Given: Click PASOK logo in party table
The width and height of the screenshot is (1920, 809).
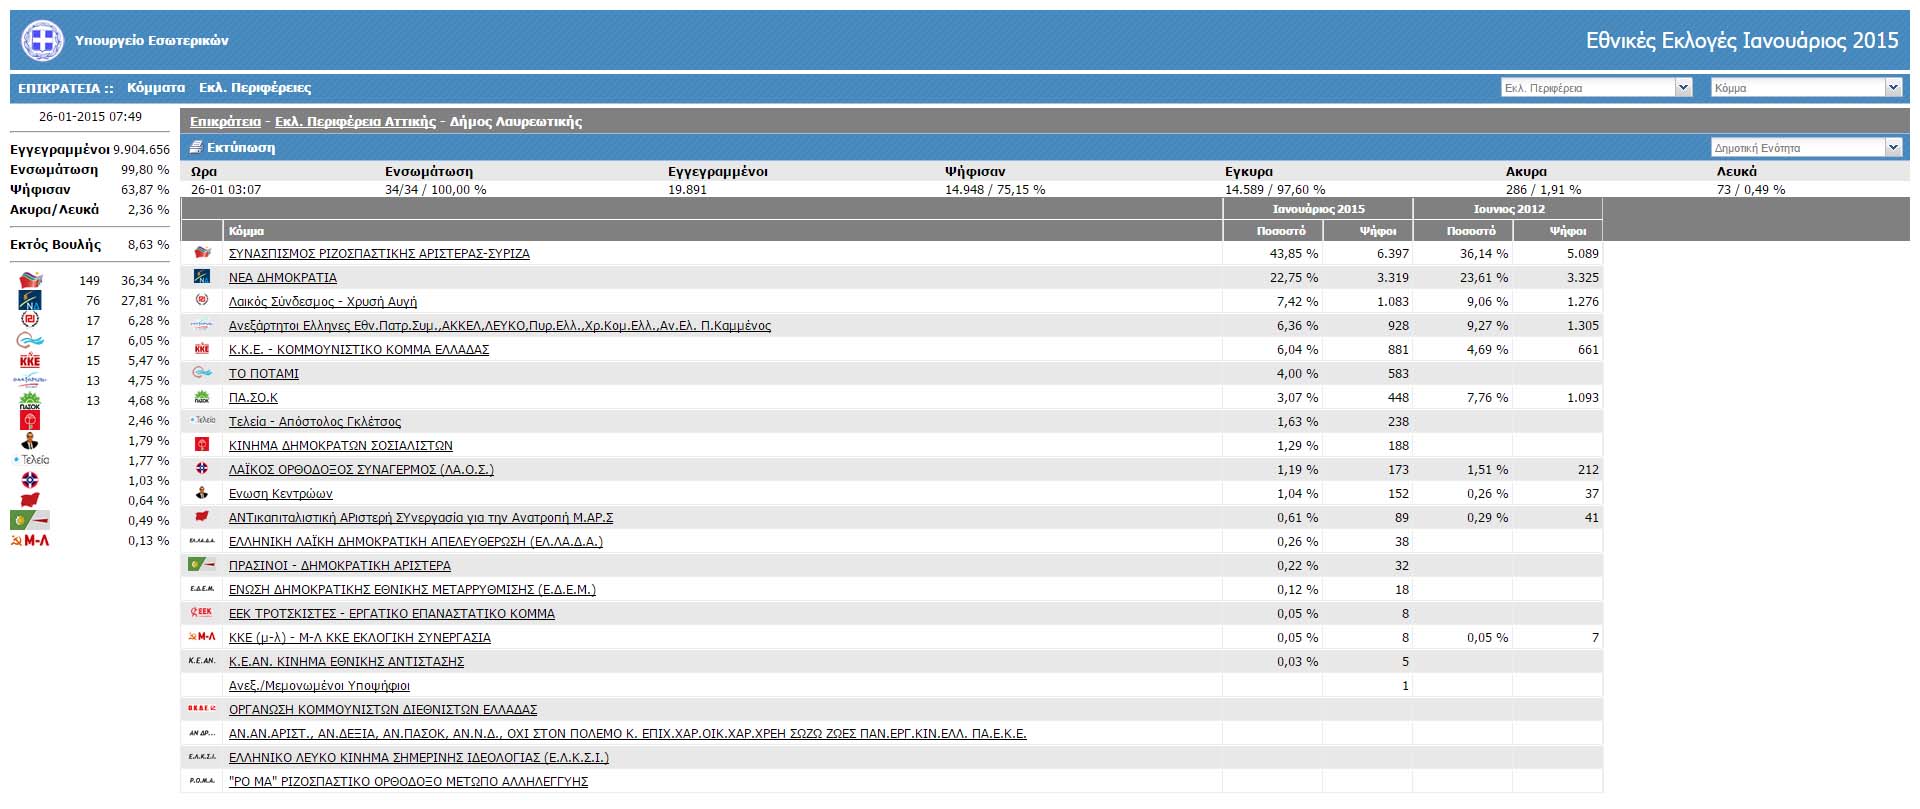Looking at the screenshot, I should point(202,397).
